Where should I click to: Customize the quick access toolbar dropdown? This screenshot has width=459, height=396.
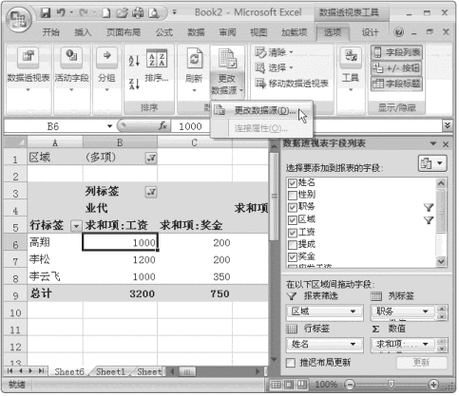(174, 13)
